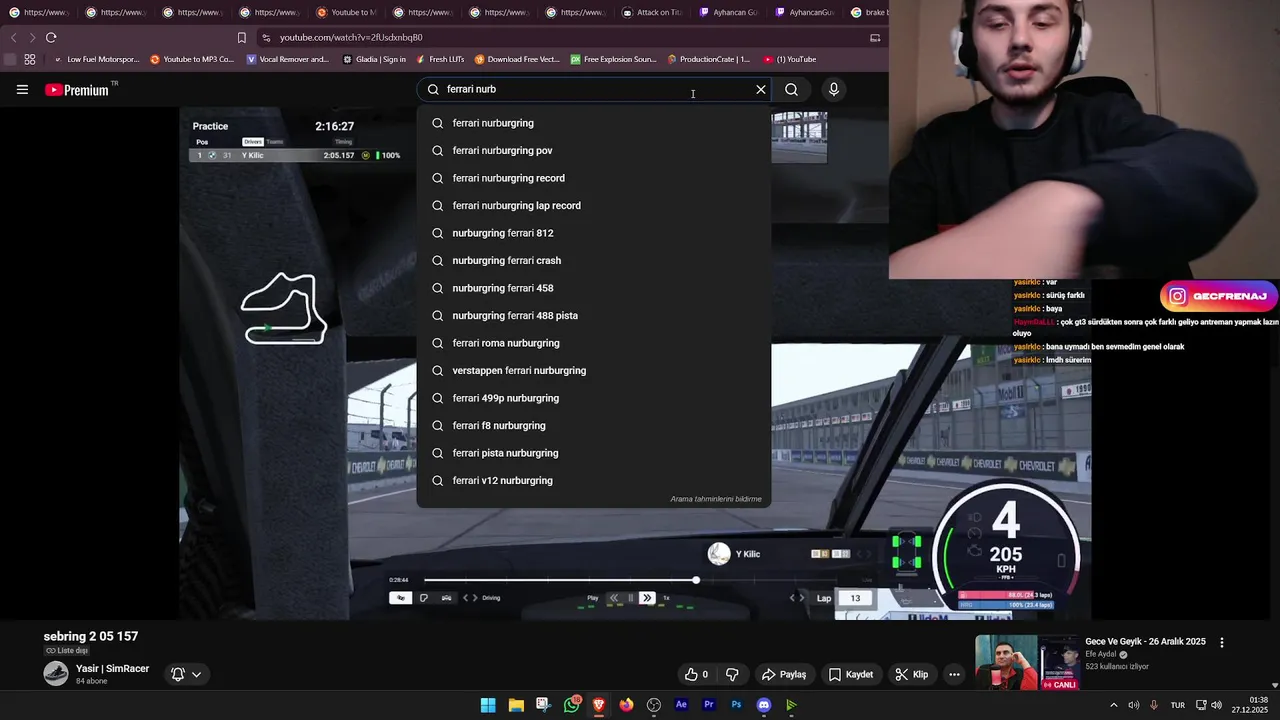
Task: Open 'Youtube to MP3 Co...' bookmark
Action: pyautogui.click(x=192, y=59)
